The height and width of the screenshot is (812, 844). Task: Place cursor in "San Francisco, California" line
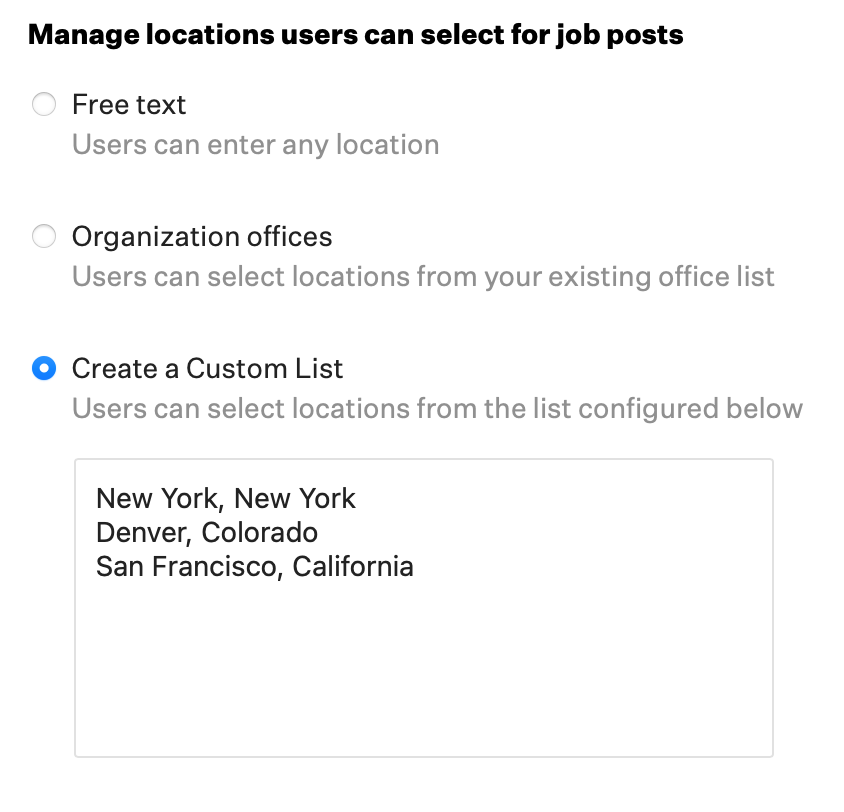[254, 567]
